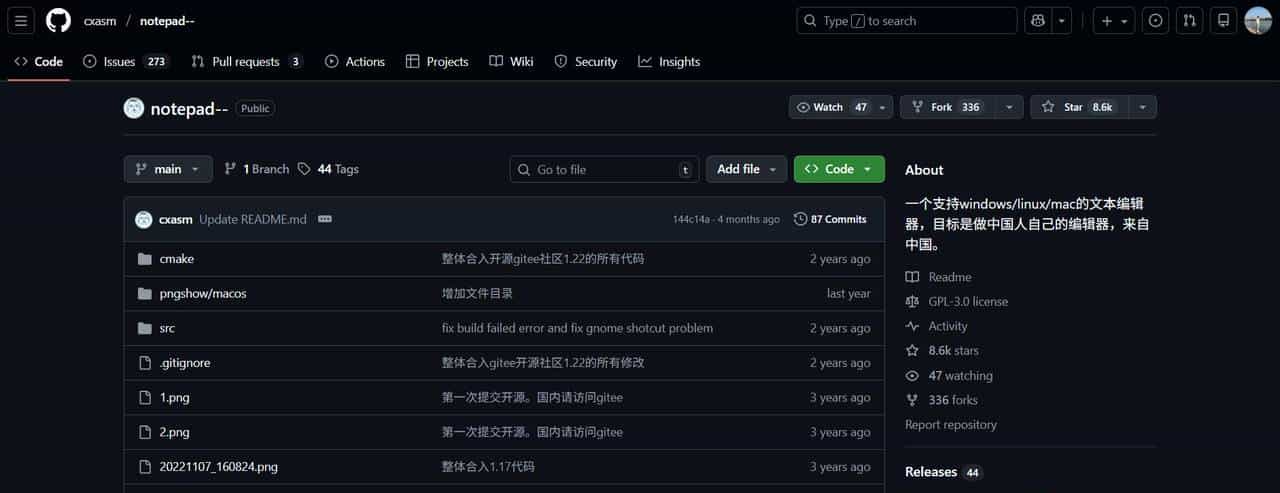Open the Activity link in About
The image size is (1280, 493).
click(936, 326)
